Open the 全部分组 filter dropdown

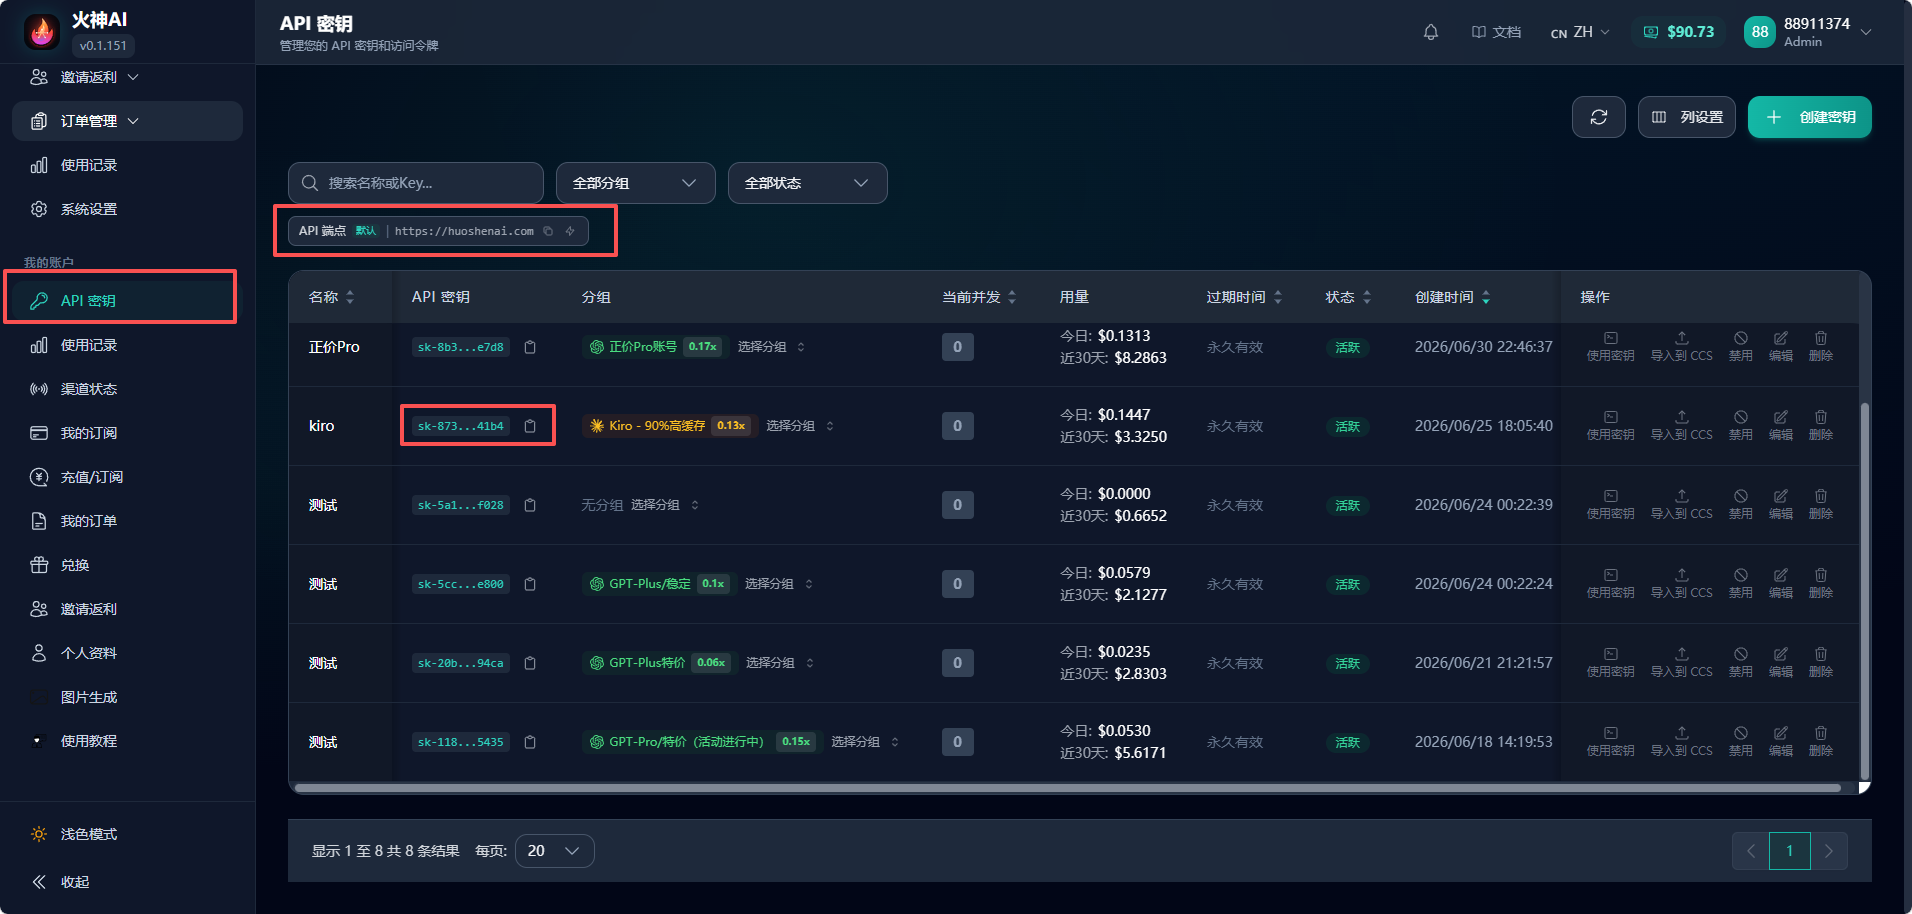pos(636,183)
